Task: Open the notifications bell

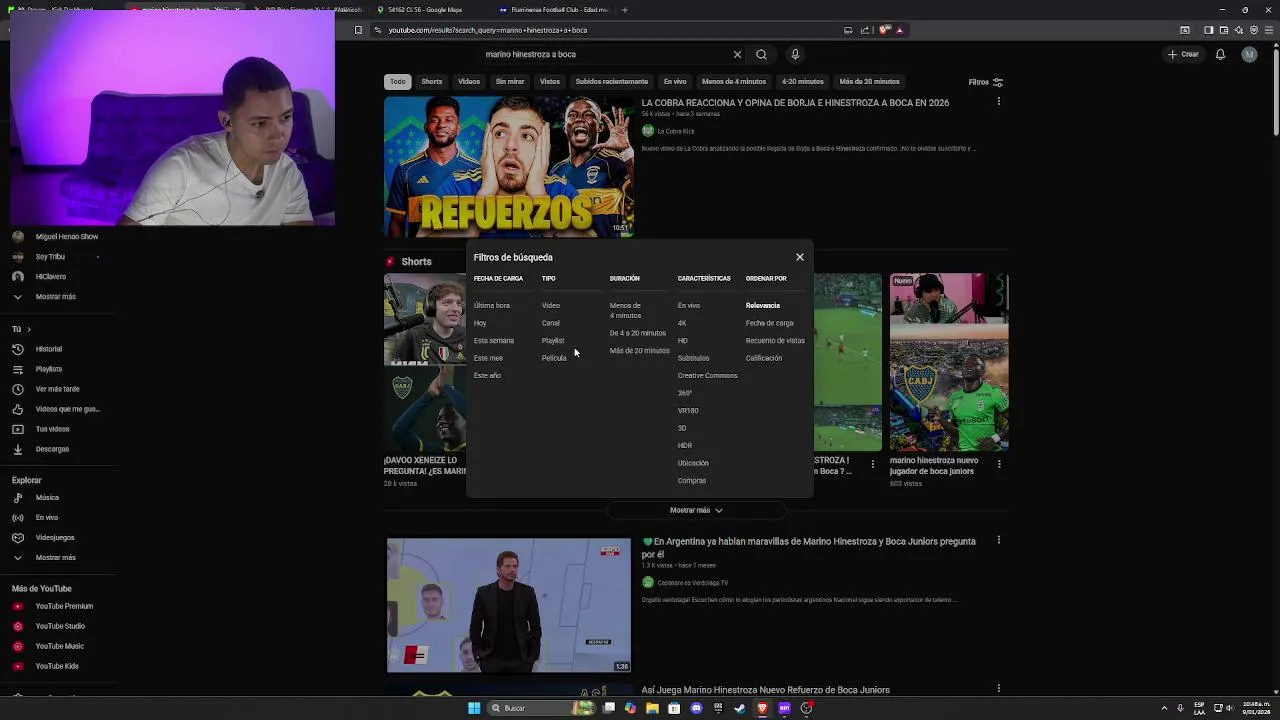Action: (1220, 54)
